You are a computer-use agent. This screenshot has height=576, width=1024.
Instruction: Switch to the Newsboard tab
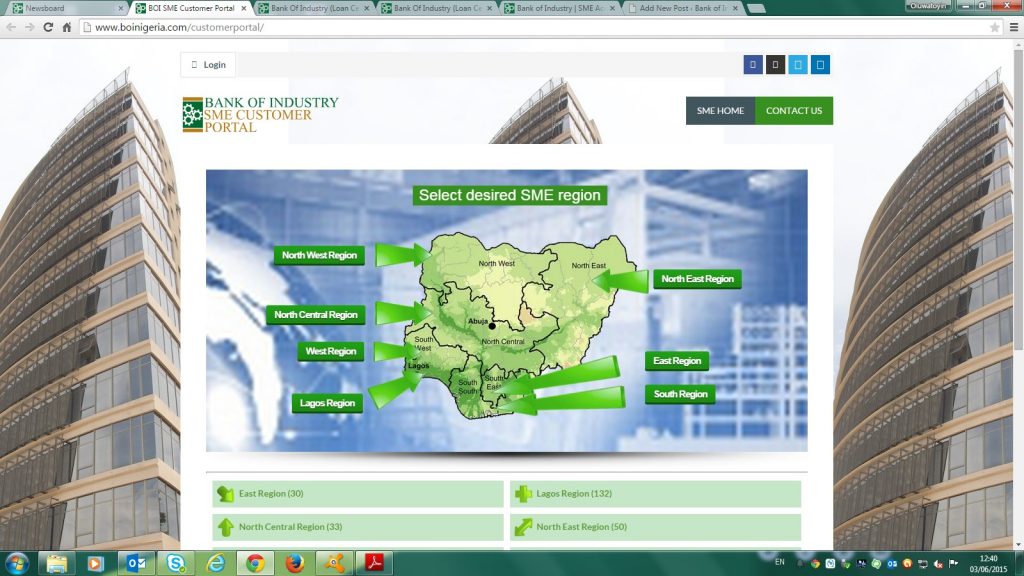click(69, 8)
